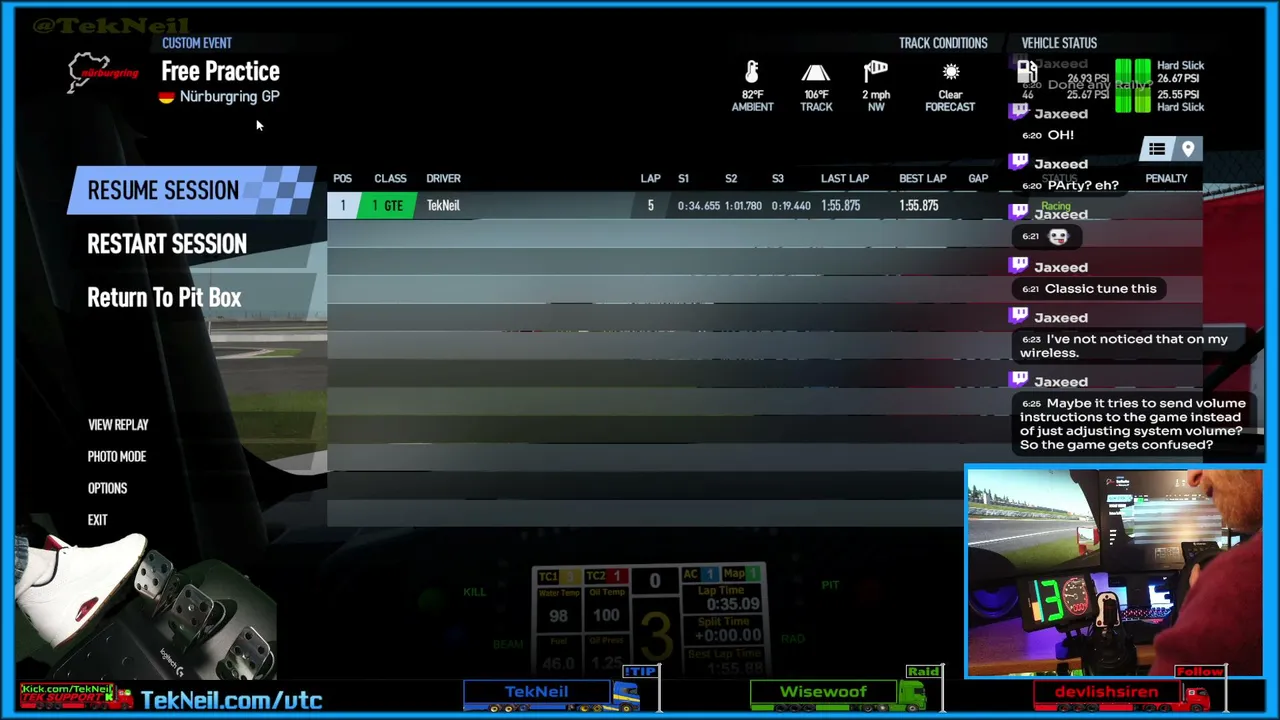Click the Twitch icon above the 'Maybe it tries' message
Image resolution: width=1280 pixels, height=720 pixels.
(x=1019, y=380)
